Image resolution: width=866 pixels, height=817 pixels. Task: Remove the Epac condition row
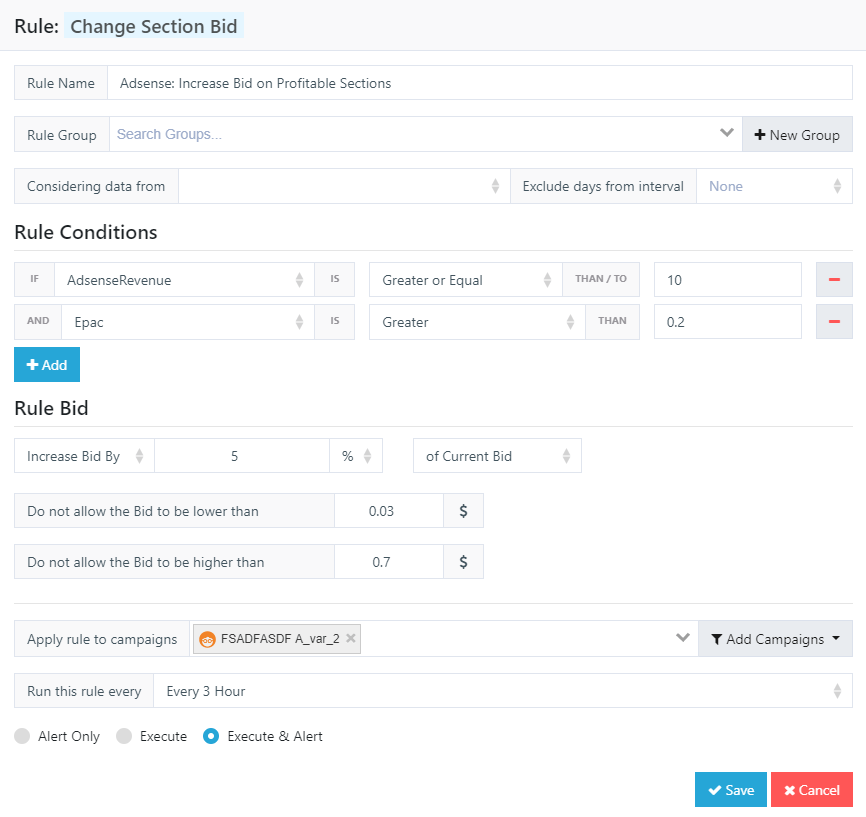pos(834,321)
